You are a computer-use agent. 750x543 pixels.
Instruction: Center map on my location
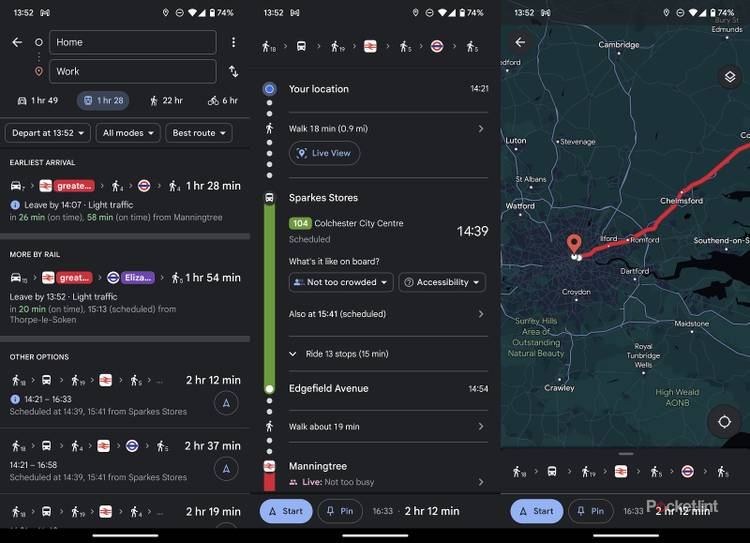pos(724,421)
